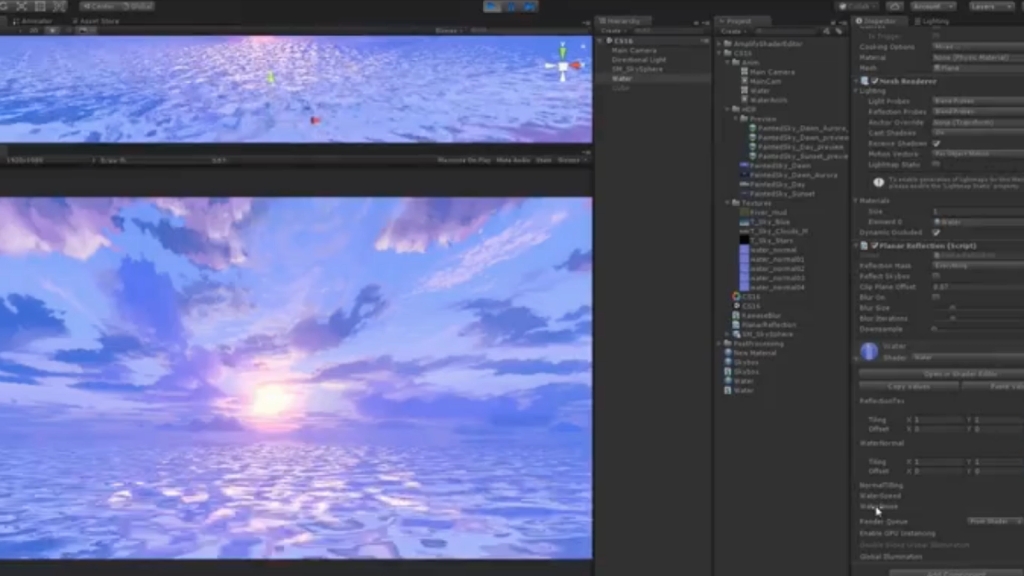Open the Render Queue From Shader dropdown
1024x576 pixels.
click(994, 521)
